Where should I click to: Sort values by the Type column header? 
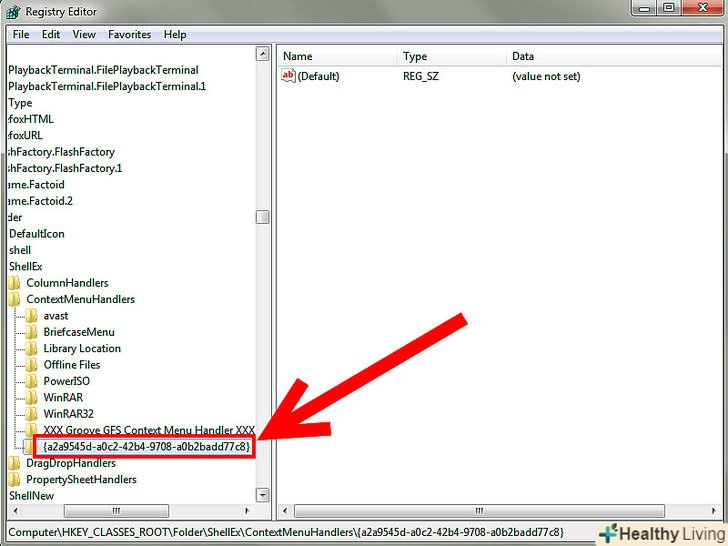[x=452, y=57]
